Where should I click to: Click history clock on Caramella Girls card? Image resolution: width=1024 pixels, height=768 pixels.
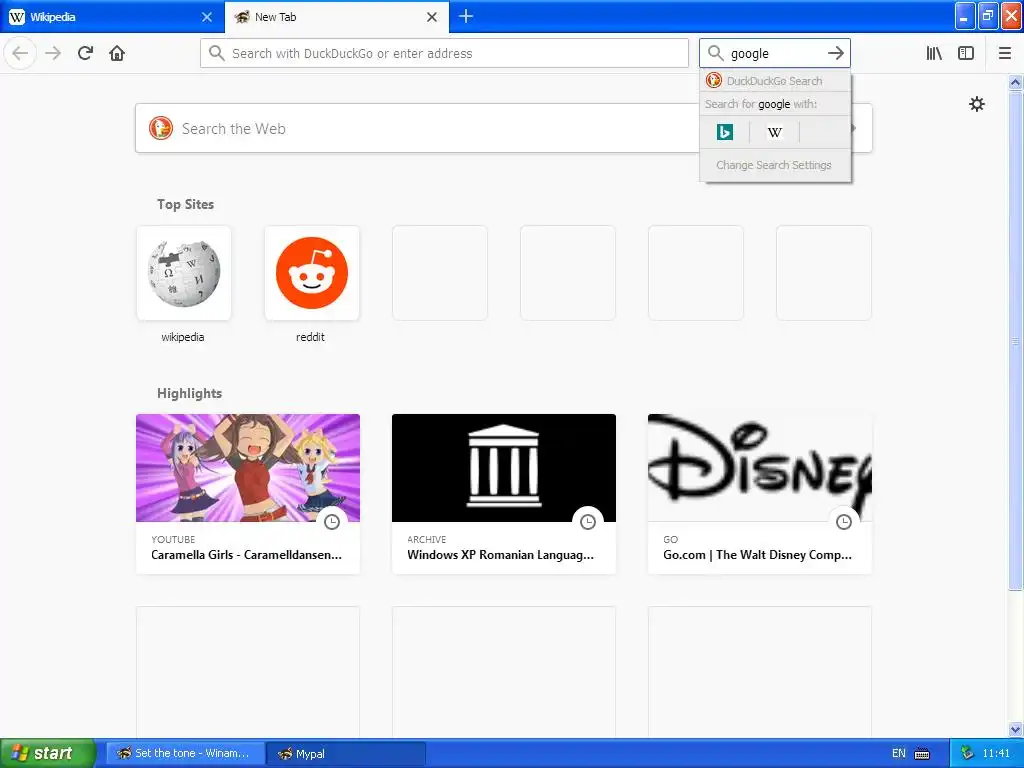(332, 522)
